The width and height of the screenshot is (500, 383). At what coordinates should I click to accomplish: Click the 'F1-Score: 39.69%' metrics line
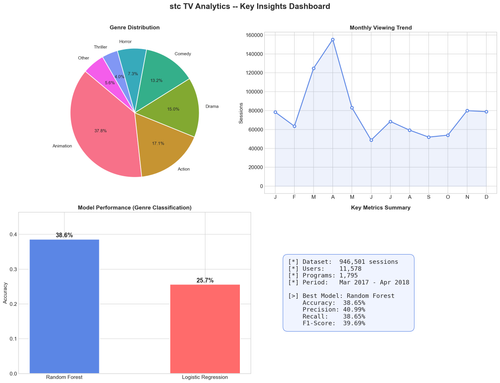334,323
